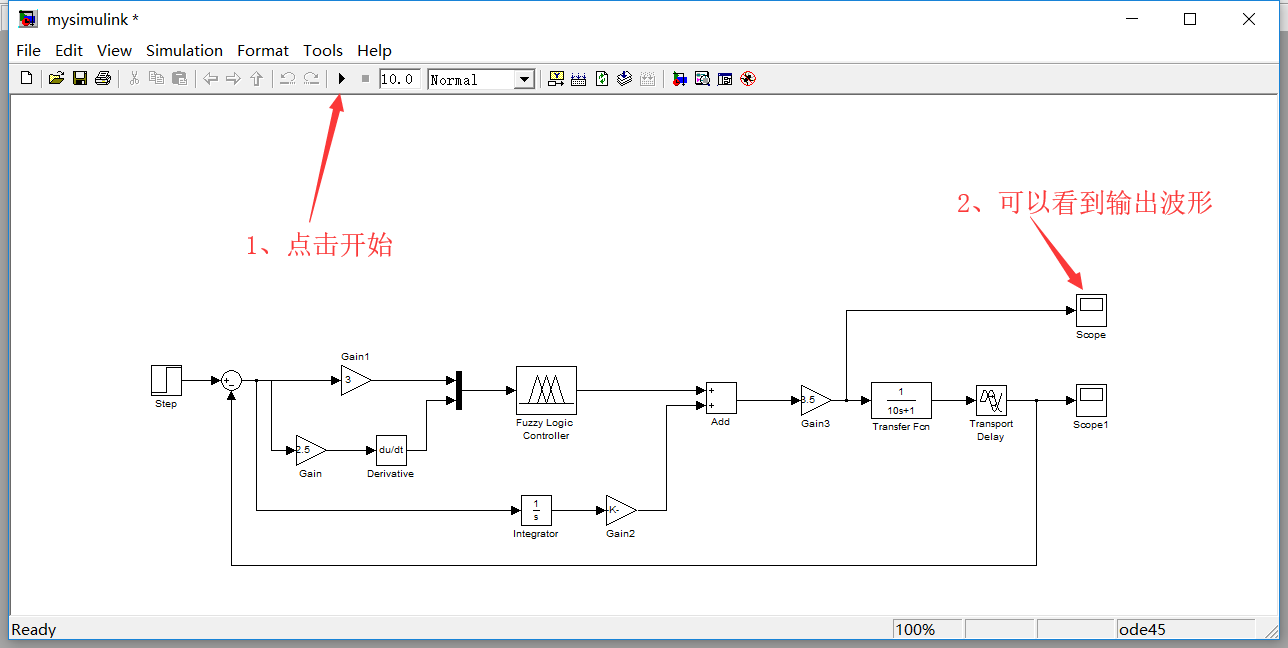
Task: Click the "Transfer Fcn" block label
Action: pos(901,427)
